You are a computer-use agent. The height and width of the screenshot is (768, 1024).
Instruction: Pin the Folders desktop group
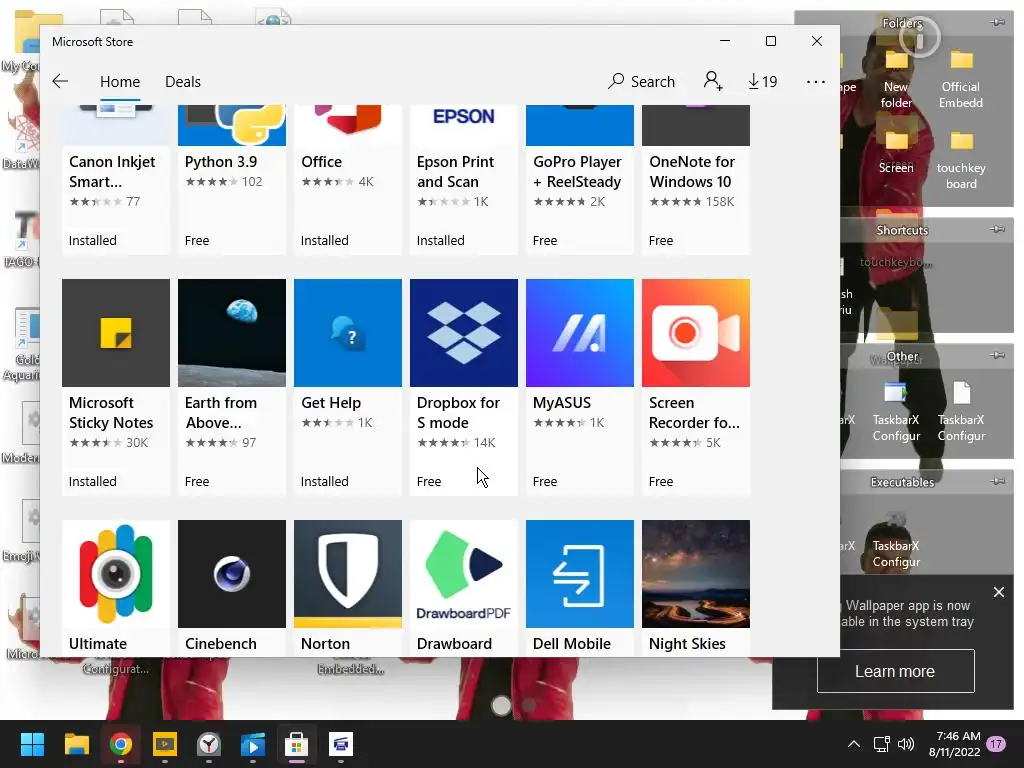click(x=997, y=22)
